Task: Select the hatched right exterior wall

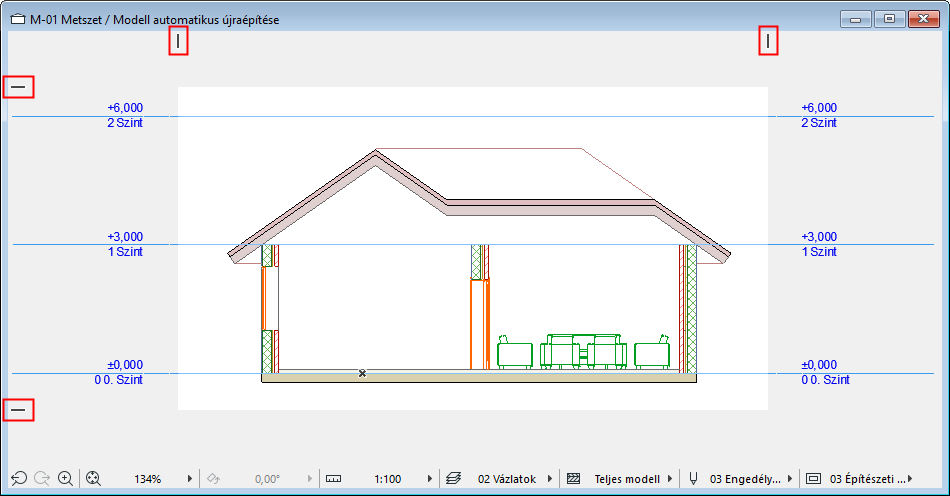Action: coord(688,309)
